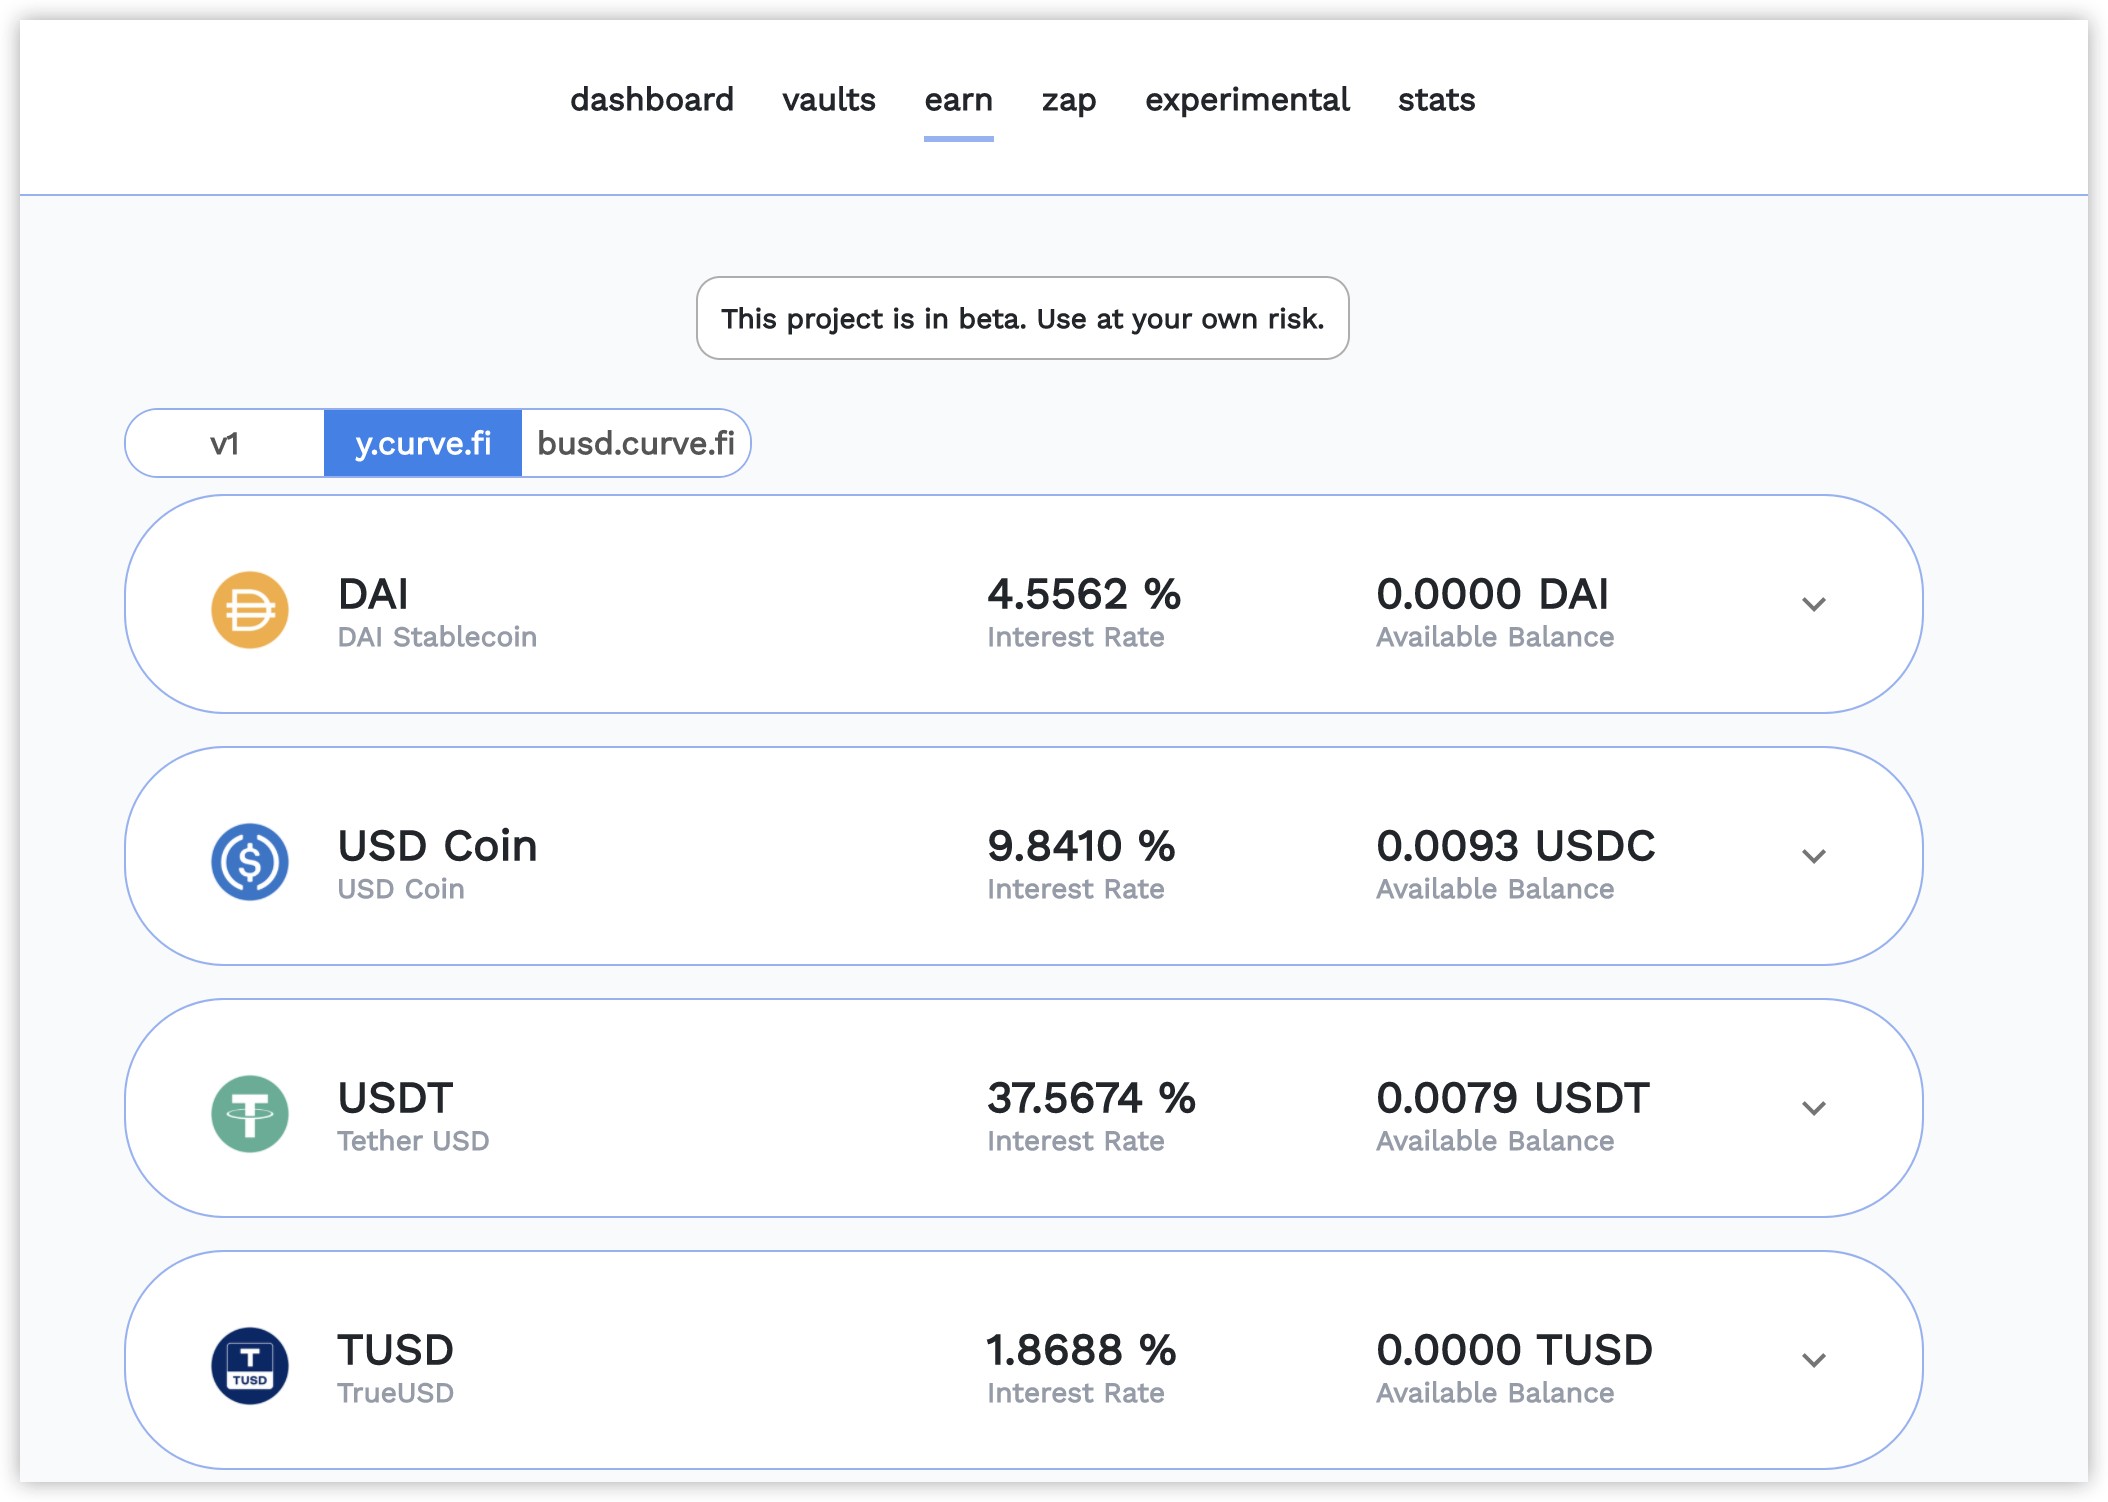
Task: Open the experimental tab
Action: point(1247,100)
